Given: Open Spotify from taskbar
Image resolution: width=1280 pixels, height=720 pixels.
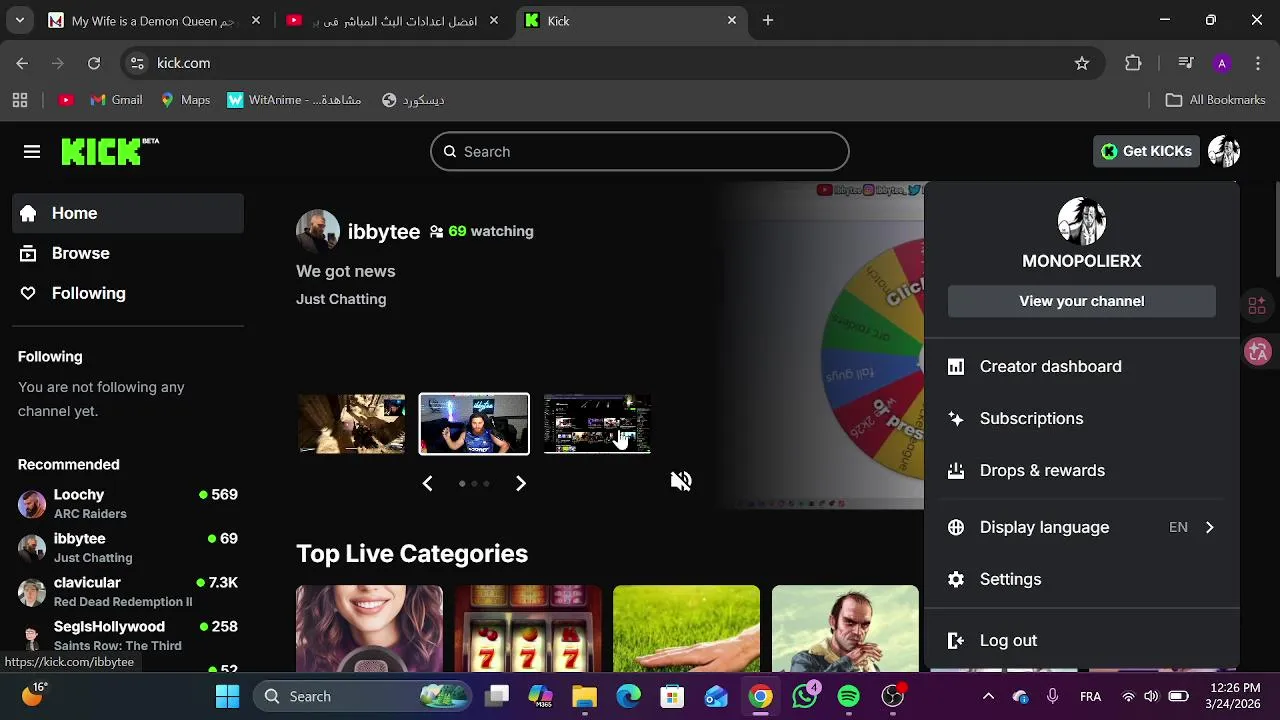Looking at the screenshot, I should (849, 696).
